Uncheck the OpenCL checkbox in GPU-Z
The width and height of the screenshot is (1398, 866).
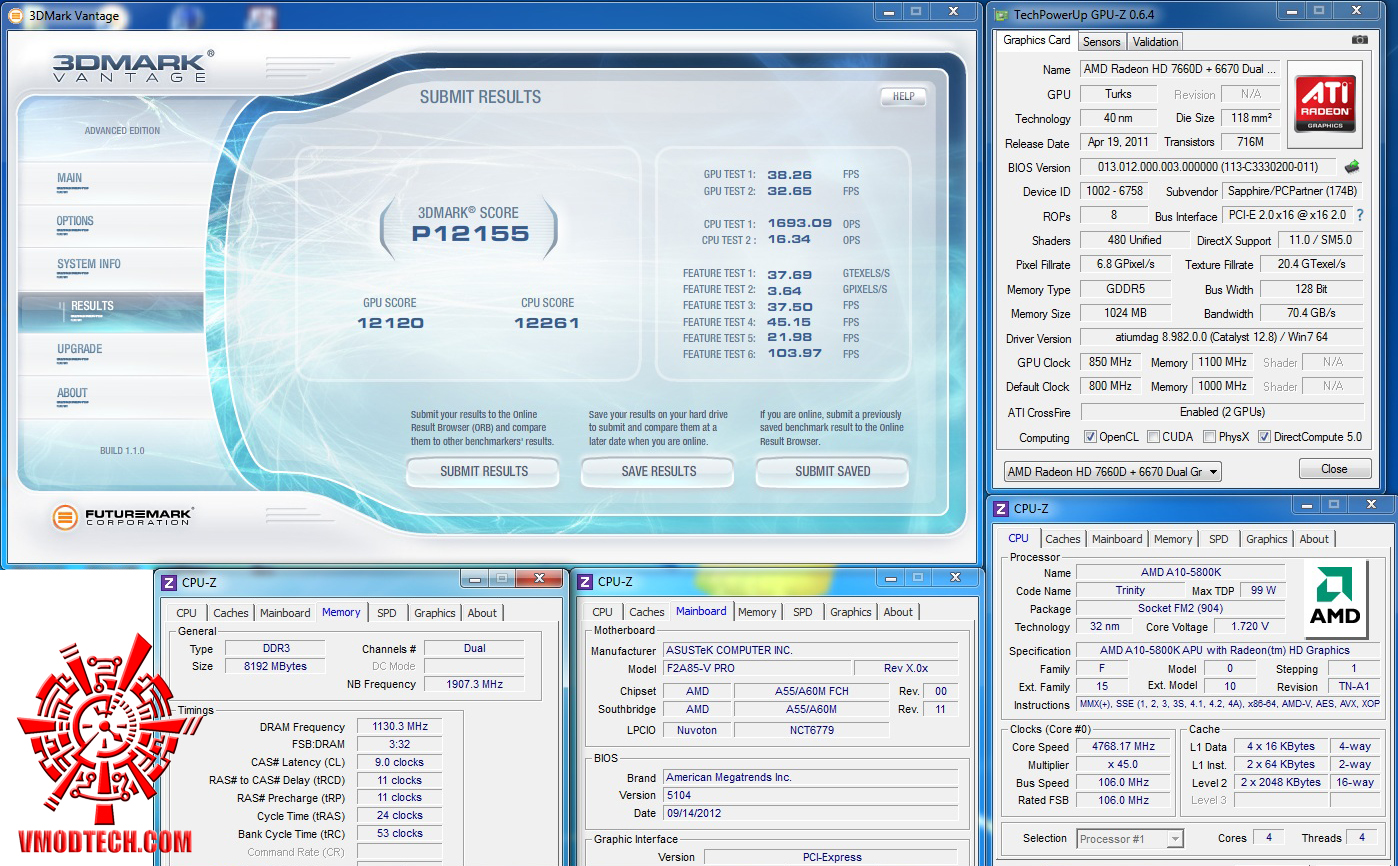click(x=1090, y=437)
